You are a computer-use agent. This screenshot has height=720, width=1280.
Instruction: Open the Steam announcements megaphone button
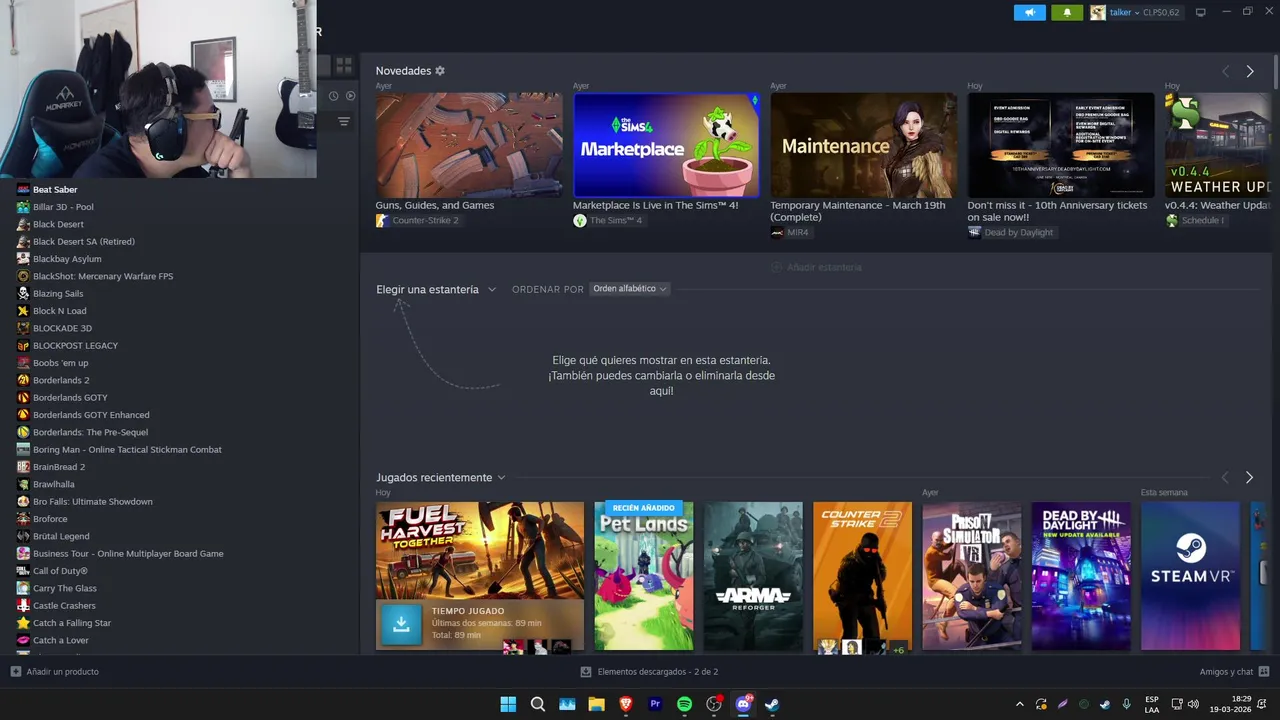pos(1029,13)
